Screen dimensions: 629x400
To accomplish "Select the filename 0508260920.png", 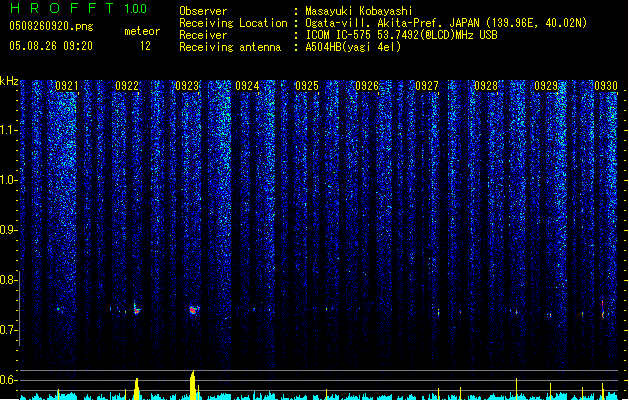I will 51,26.
